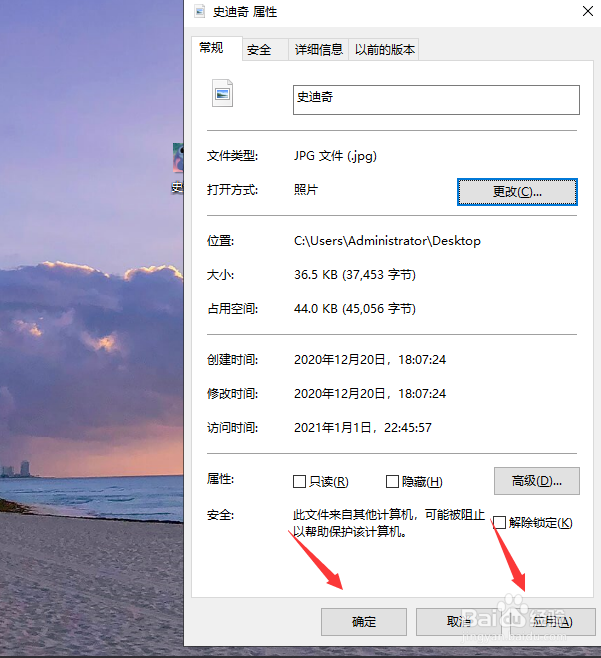Switch to the 安全 tab

[265, 50]
